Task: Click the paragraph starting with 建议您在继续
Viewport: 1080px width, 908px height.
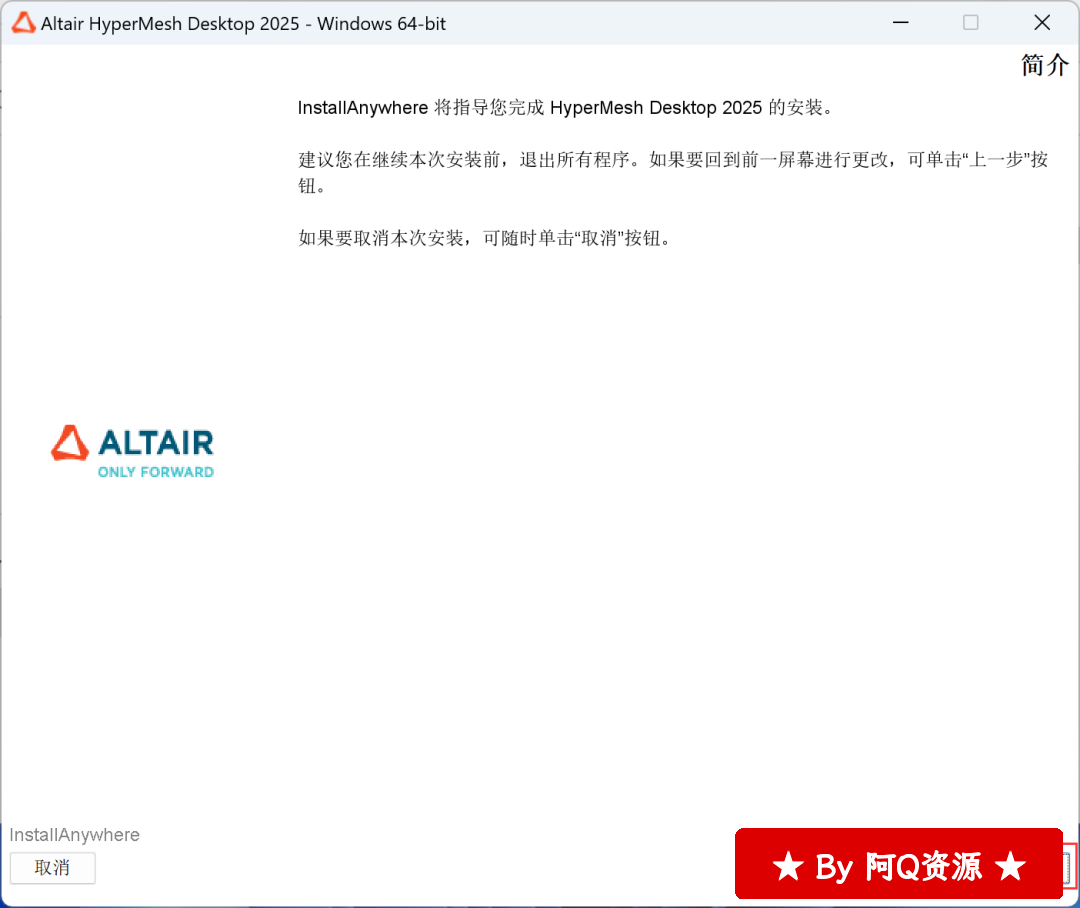Action: [673, 172]
